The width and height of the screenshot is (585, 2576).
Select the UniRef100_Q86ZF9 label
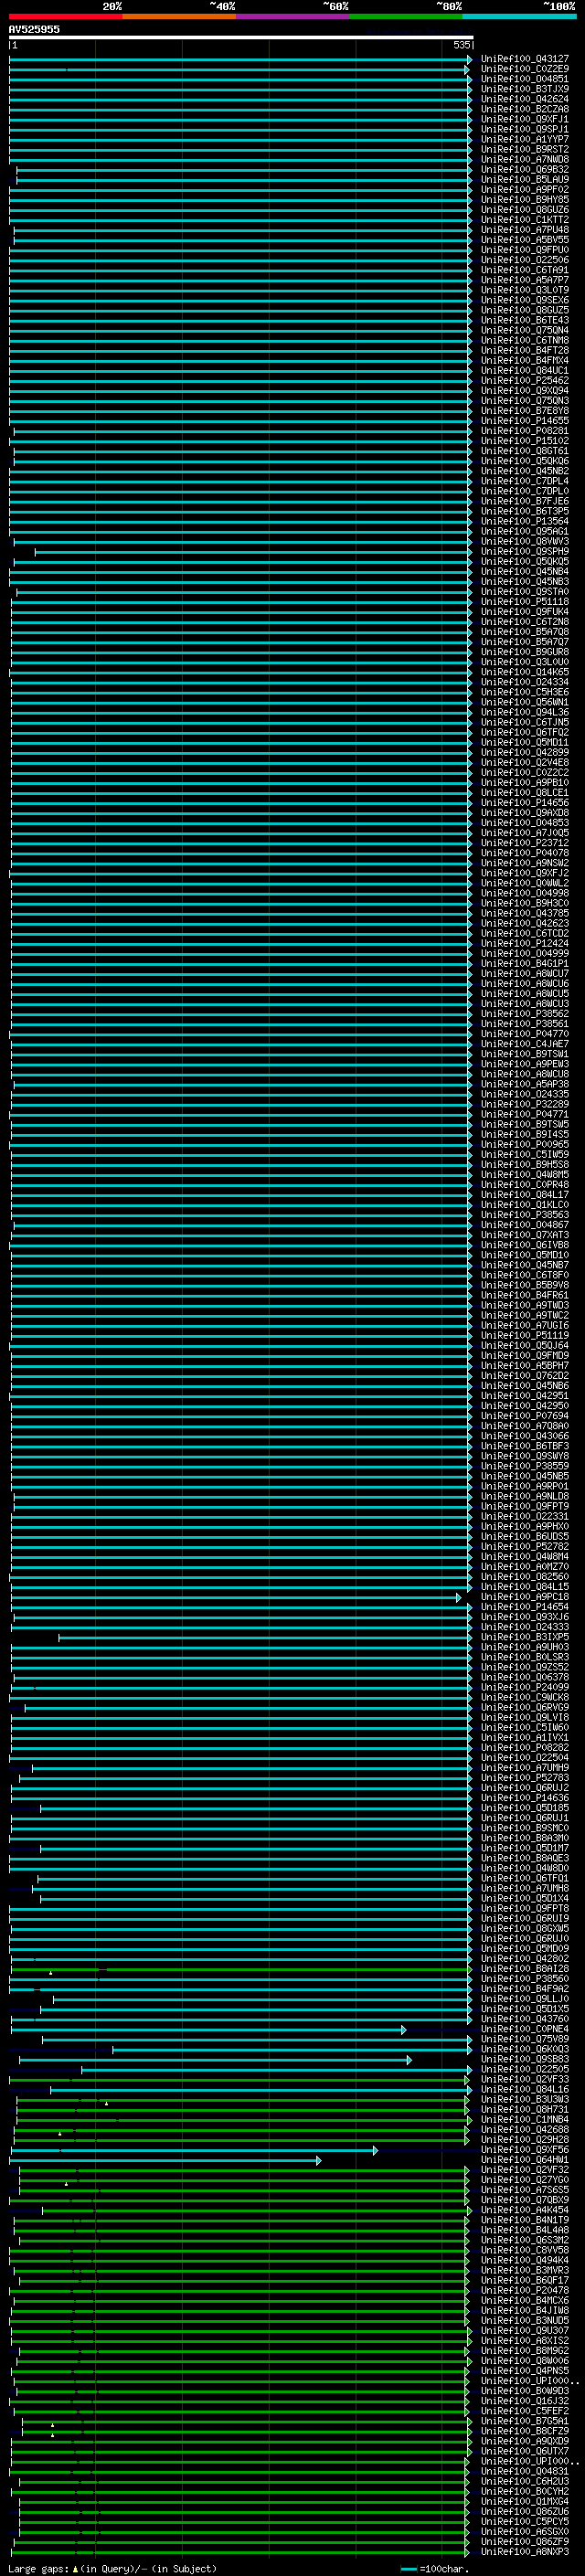pos(525,2541)
